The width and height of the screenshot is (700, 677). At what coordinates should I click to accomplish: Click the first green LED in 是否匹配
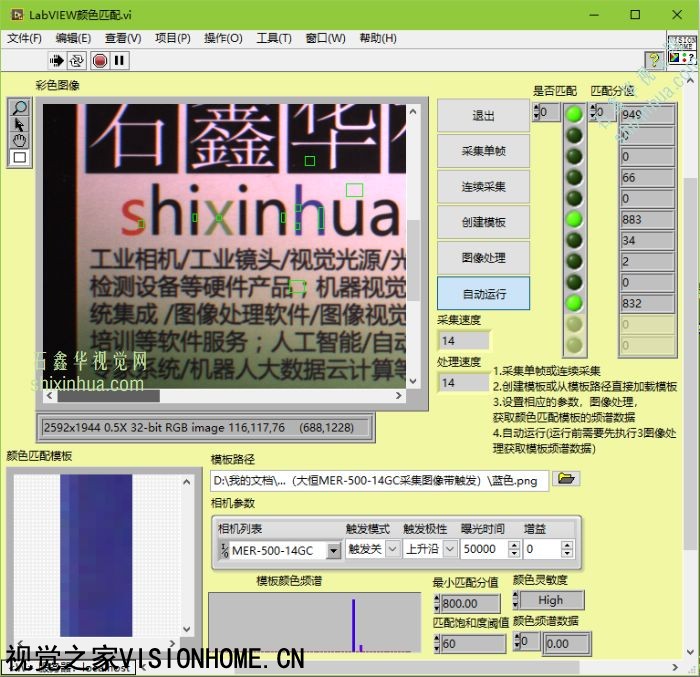[574, 114]
